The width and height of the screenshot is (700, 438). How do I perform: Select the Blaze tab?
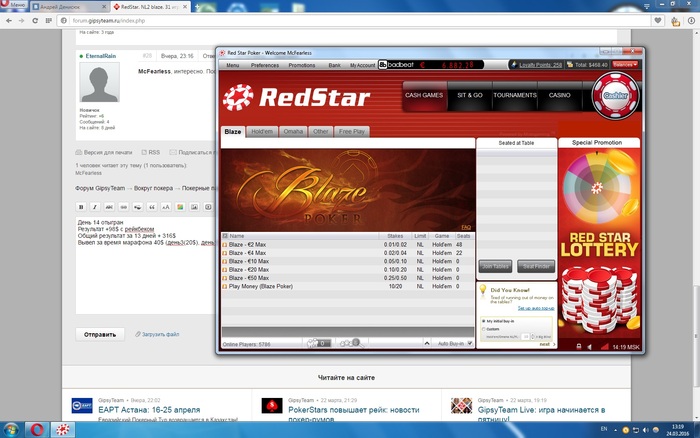click(x=233, y=132)
